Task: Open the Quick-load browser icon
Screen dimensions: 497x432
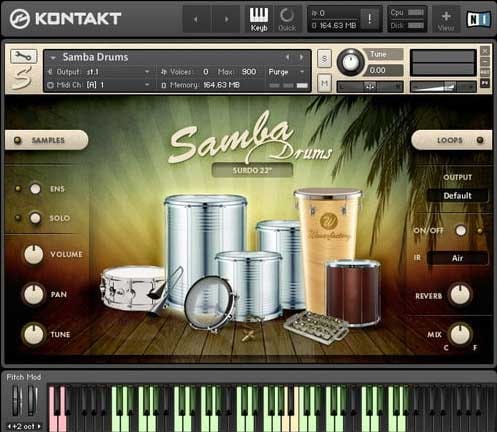Action: tap(287, 19)
